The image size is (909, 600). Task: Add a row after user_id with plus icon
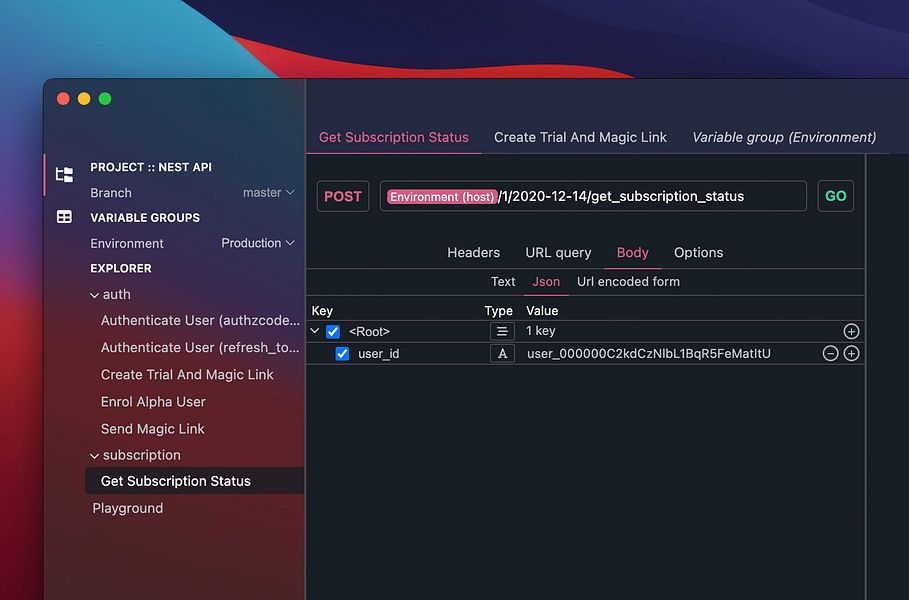click(851, 353)
